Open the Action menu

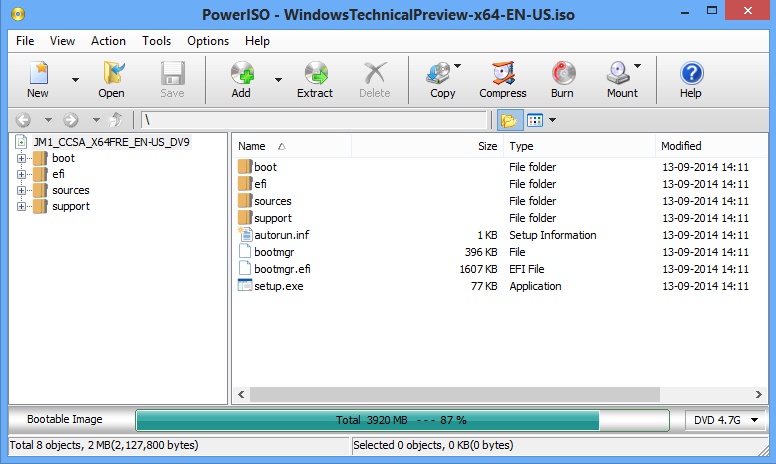108,41
